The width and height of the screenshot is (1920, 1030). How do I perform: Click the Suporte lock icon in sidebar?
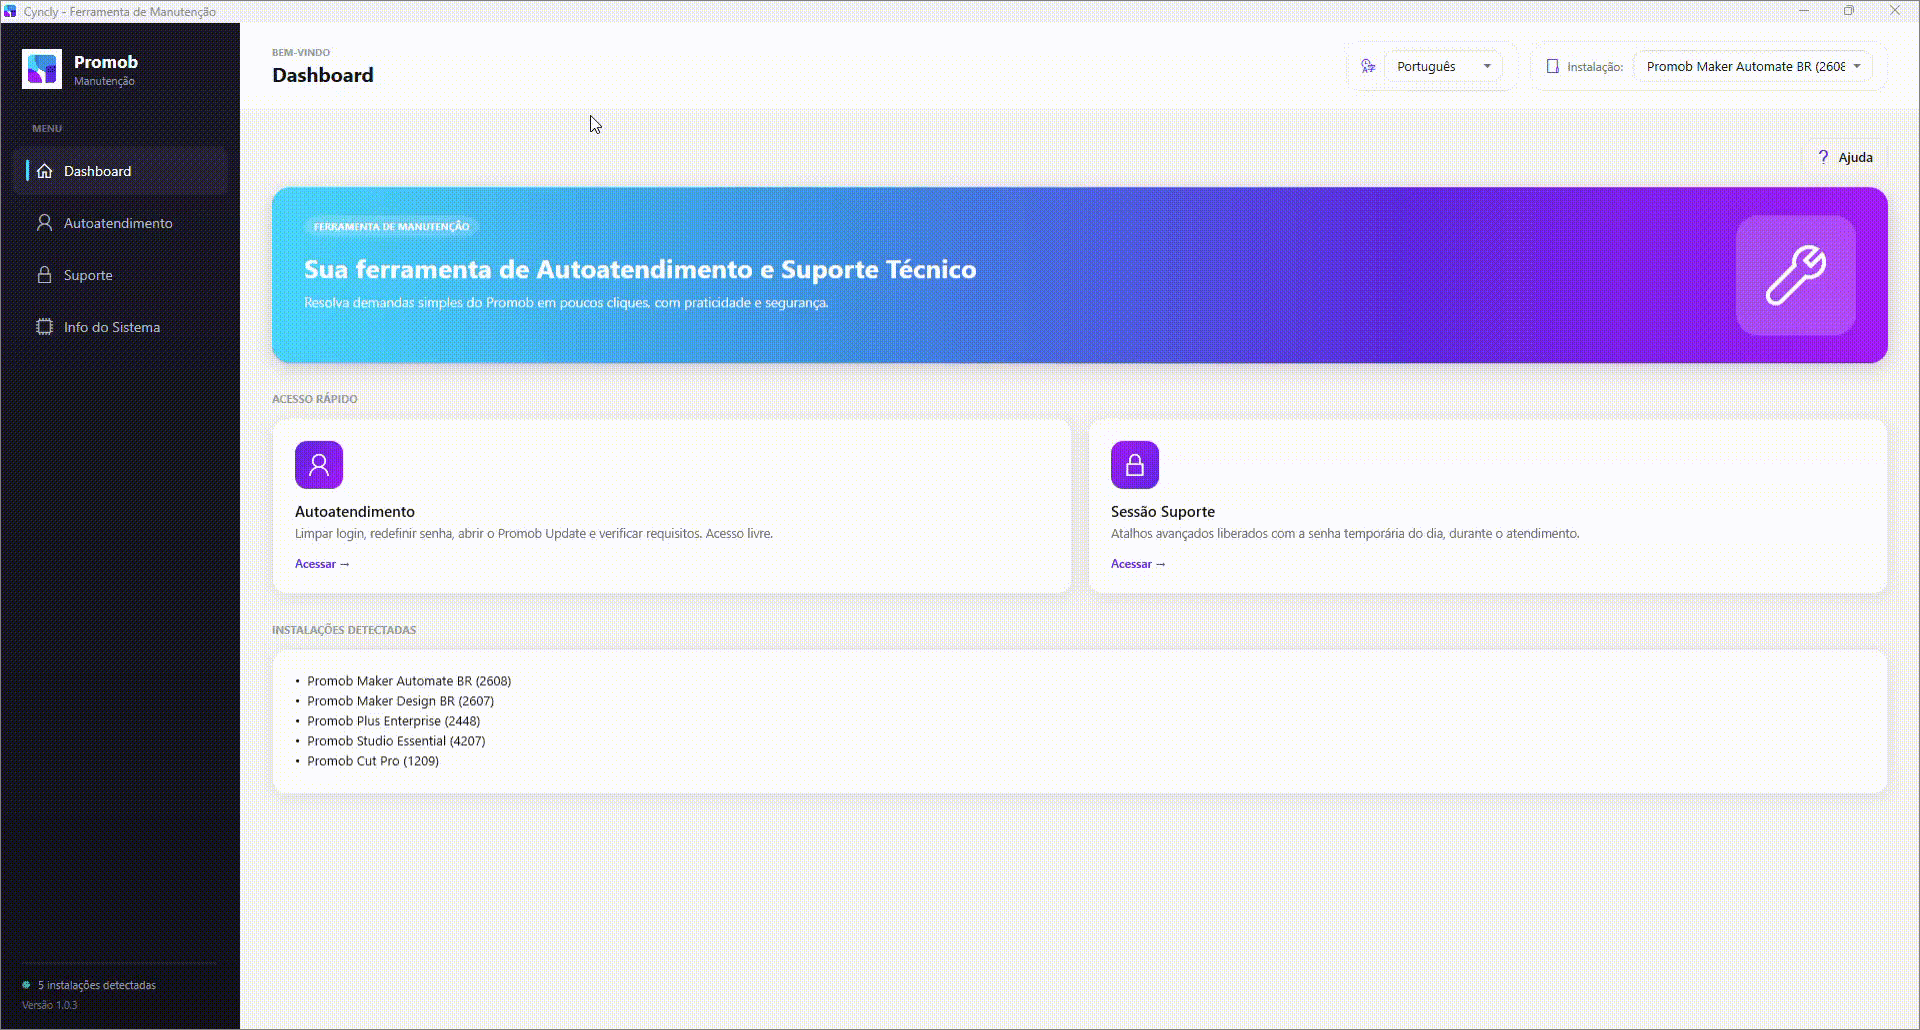(x=44, y=275)
